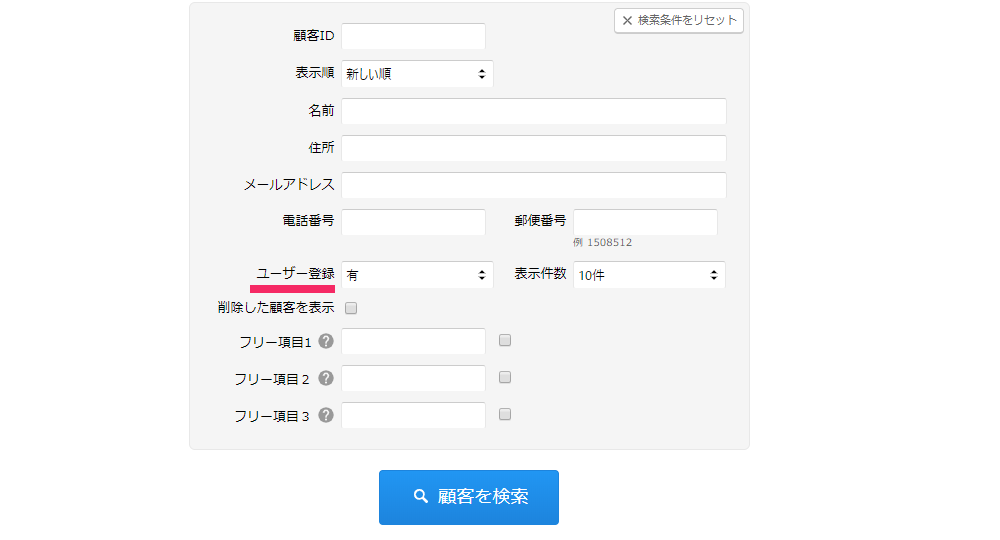Click into the 住所 address field
The width and height of the screenshot is (1000, 540).
tap(533, 148)
